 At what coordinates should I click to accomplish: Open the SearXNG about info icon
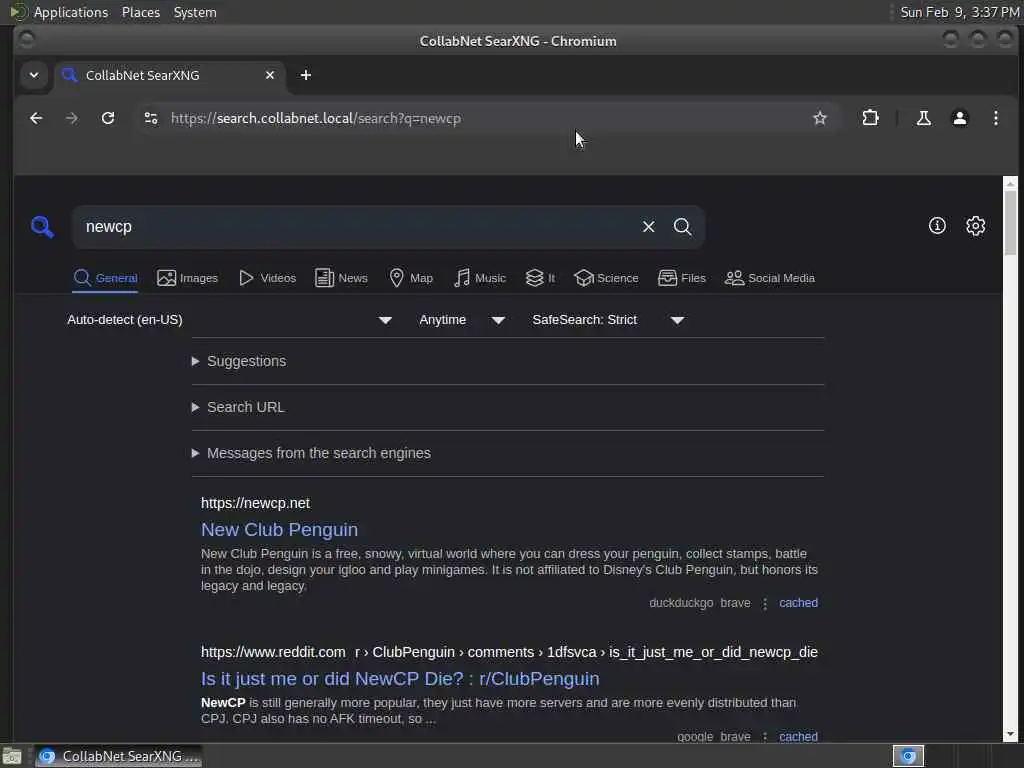(x=937, y=226)
